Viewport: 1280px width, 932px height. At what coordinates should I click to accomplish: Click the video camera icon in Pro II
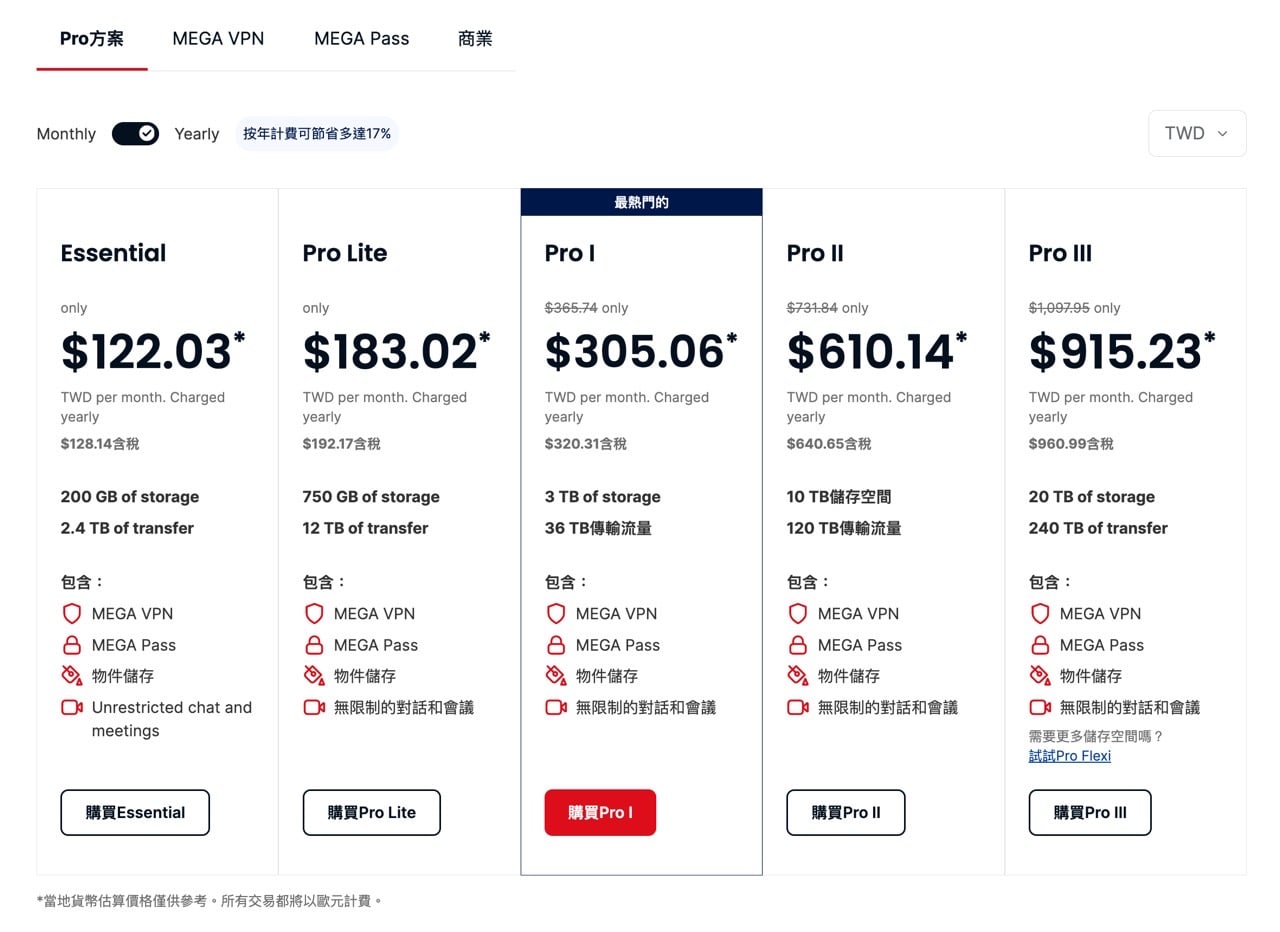(x=798, y=707)
